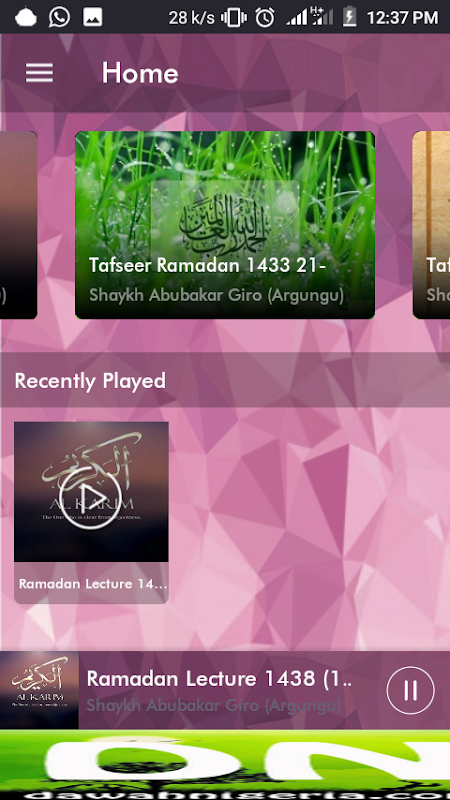Show the partially visible previous featured card

pyautogui.click(x=18, y=225)
